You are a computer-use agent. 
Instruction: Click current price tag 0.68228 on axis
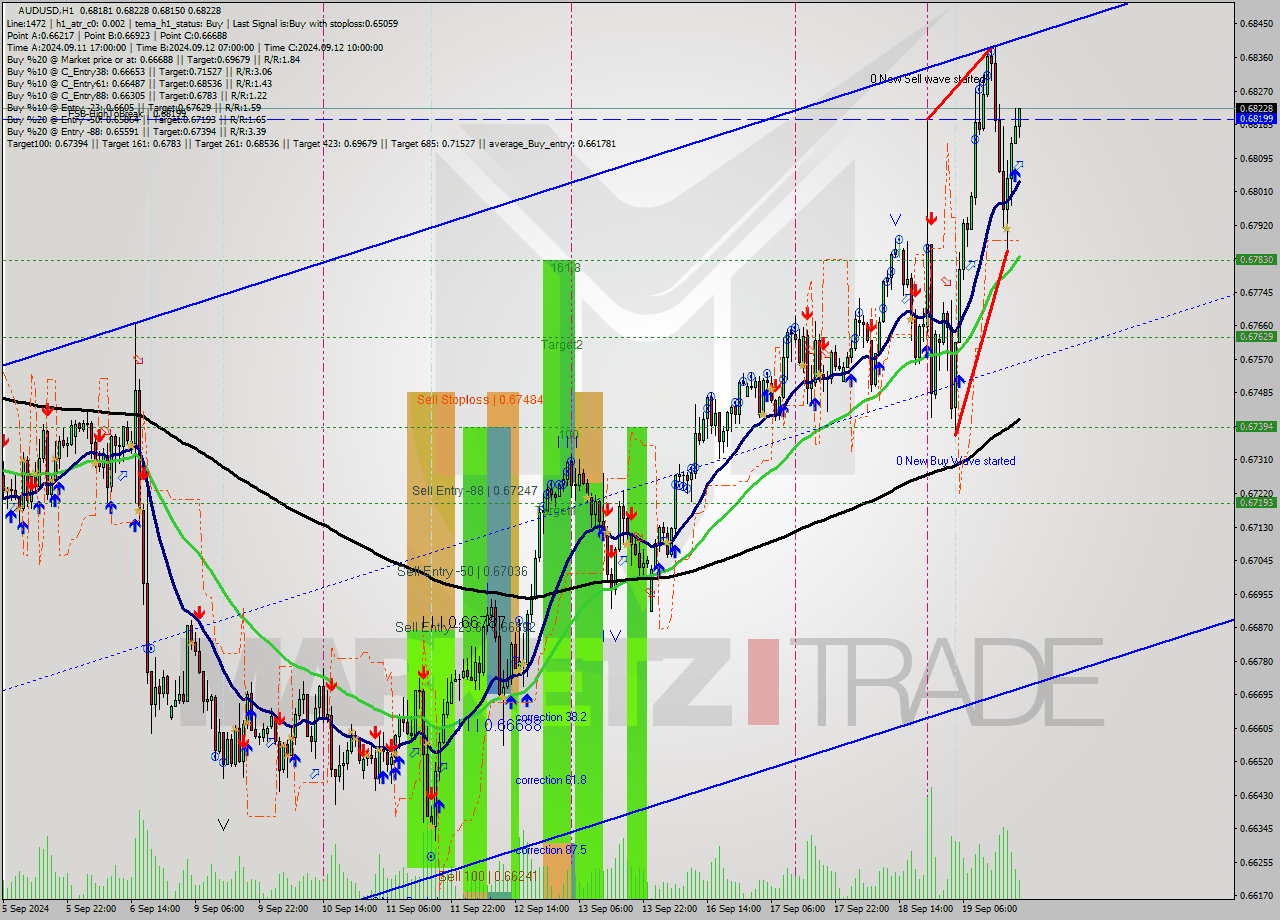(x=1255, y=108)
